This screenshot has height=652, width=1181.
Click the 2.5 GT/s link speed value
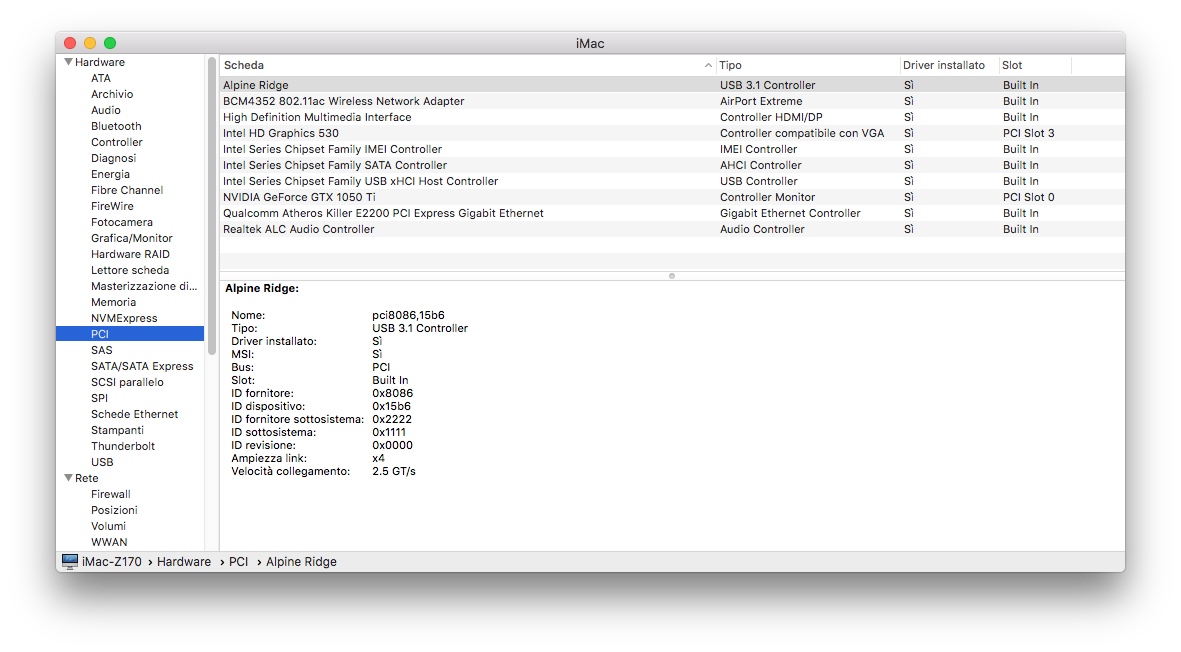(394, 471)
